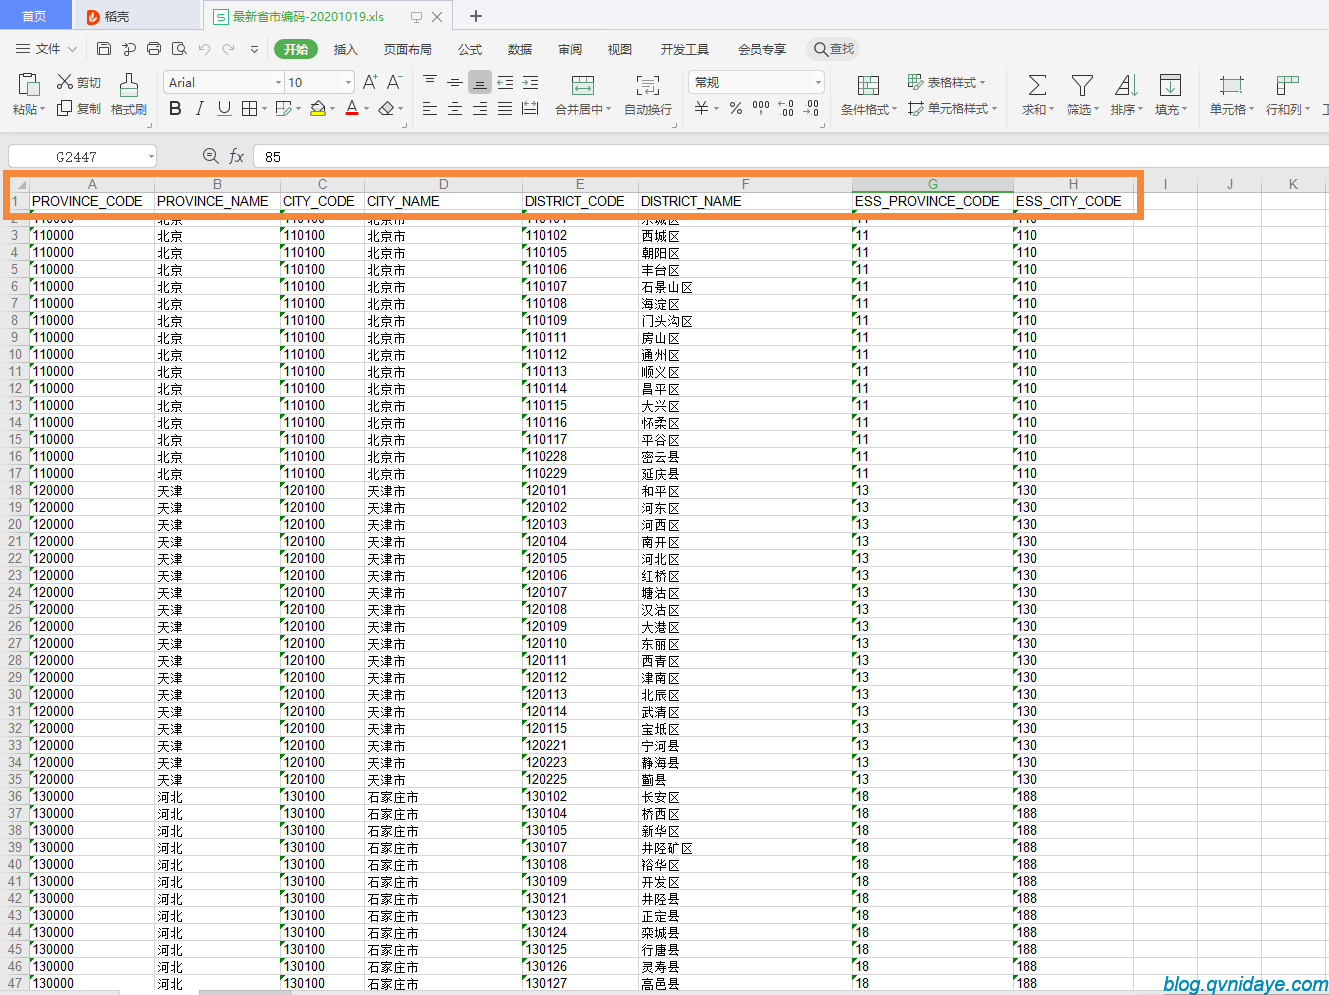Toggle Bold formatting
This screenshot has width=1329, height=995.
pos(175,108)
